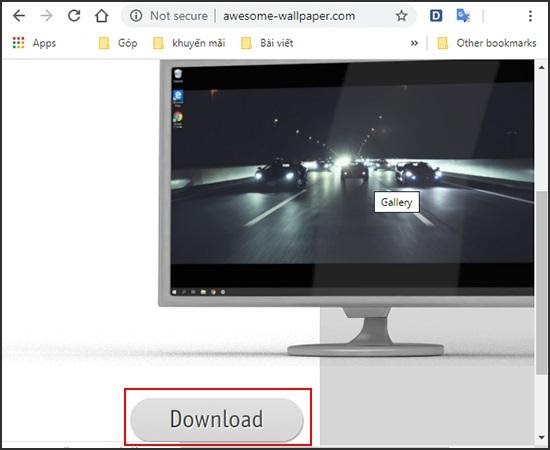Open the browser home page
550x450 pixels.
coord(102,16)
